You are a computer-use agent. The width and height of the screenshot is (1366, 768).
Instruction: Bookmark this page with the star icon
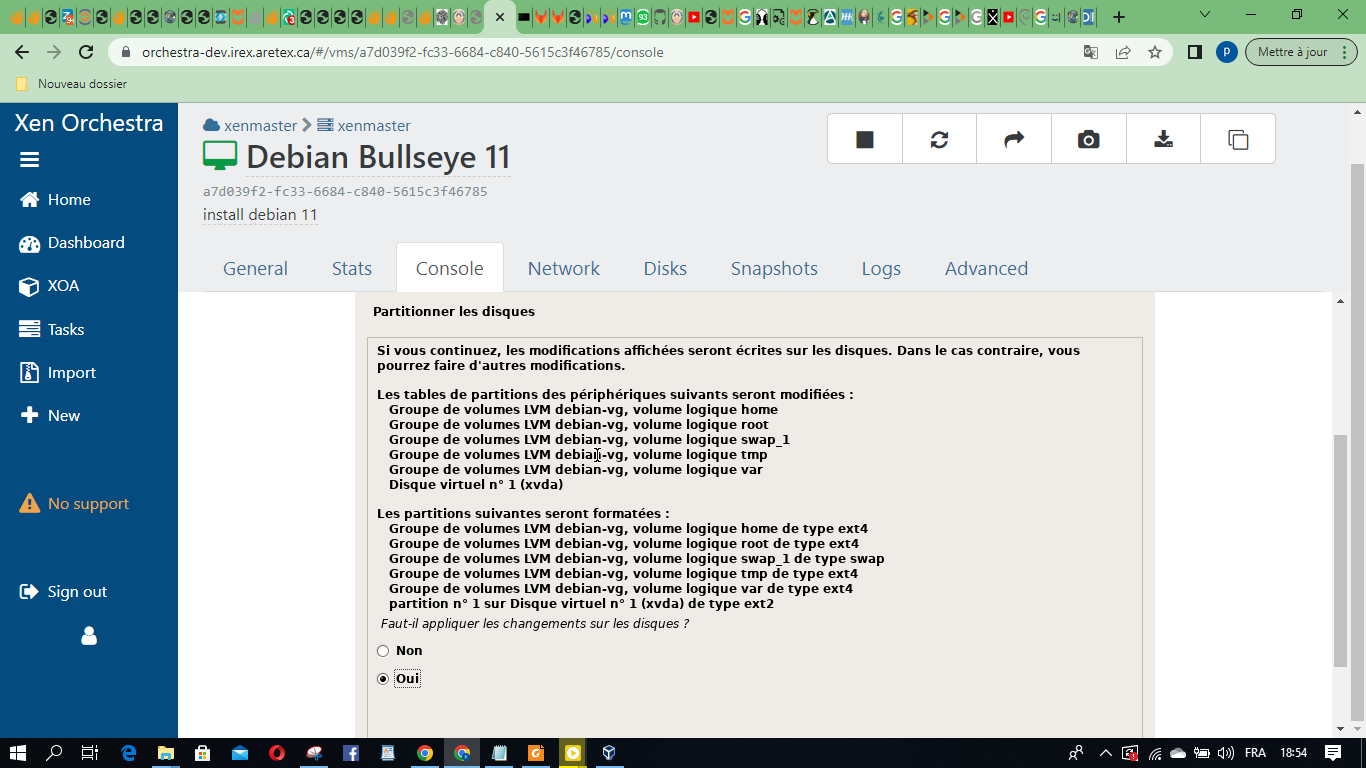1155,52
